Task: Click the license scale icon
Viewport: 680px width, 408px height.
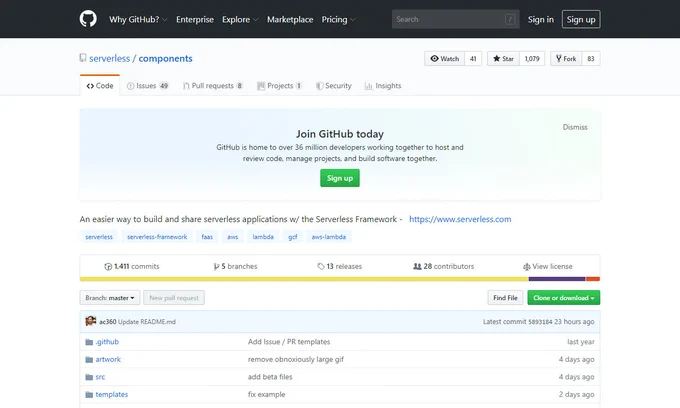Action: [526, 267]
